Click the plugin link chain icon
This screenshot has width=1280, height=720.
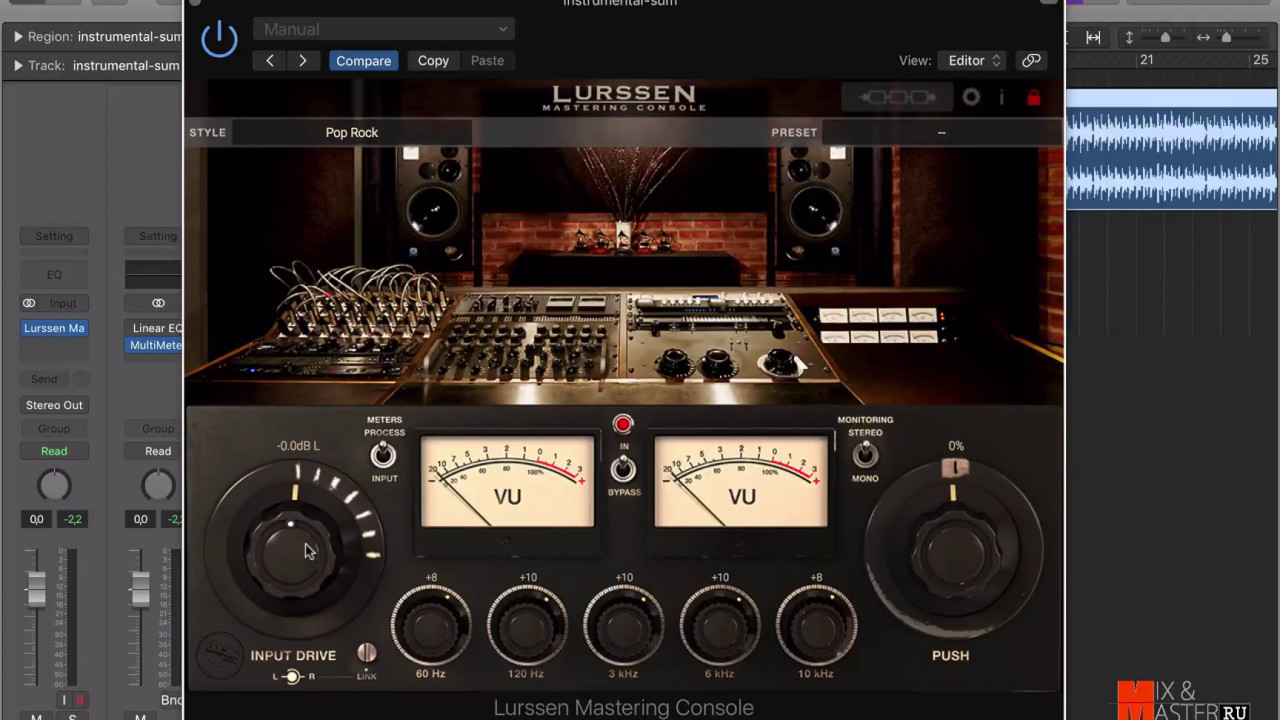point(1031,61)
